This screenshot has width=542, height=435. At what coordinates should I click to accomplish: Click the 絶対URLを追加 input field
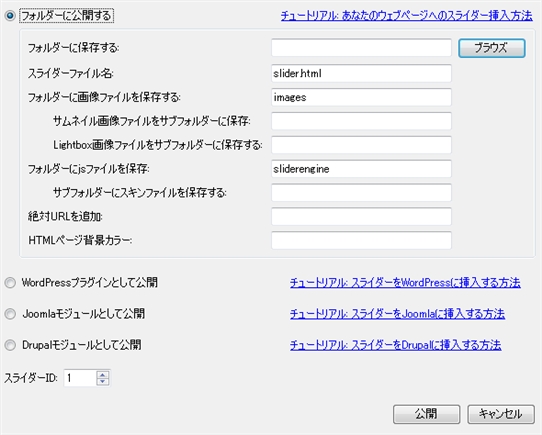click(361, 216)
